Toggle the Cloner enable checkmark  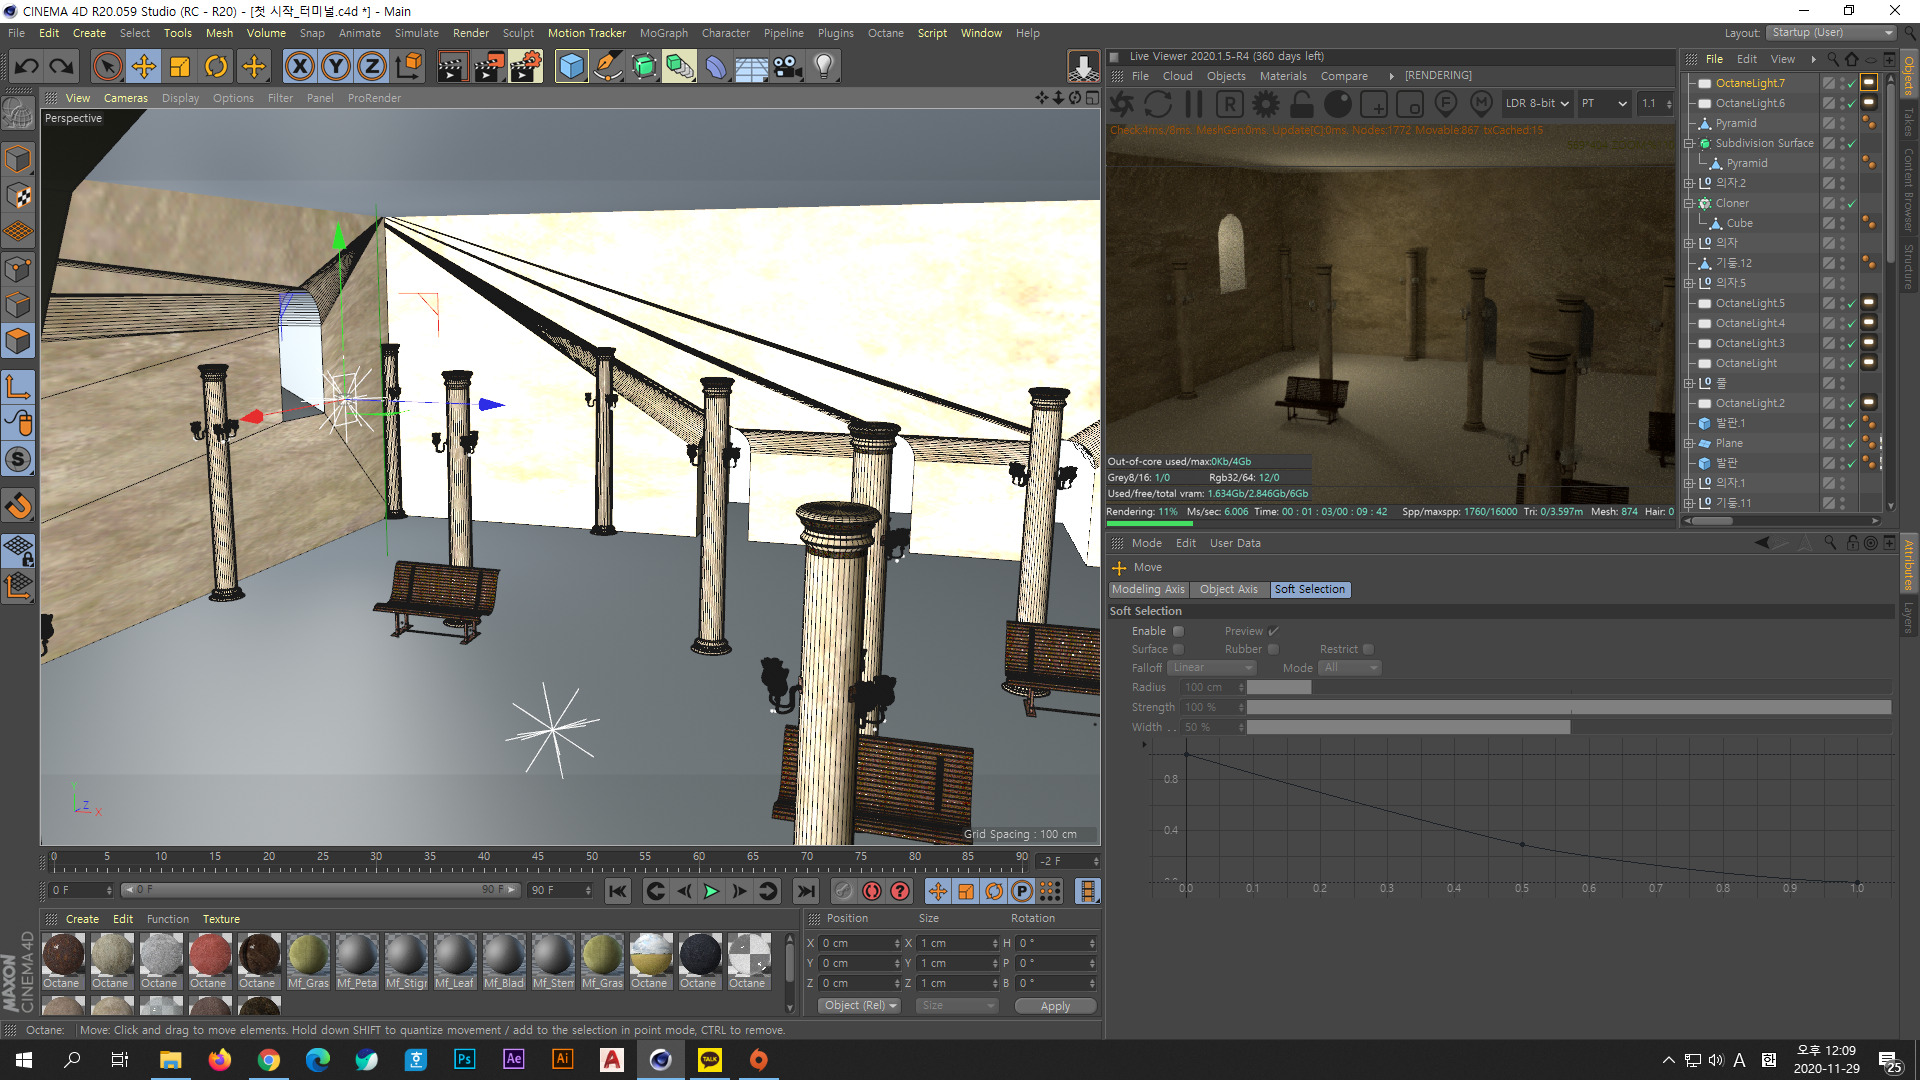click(1851, 203)
